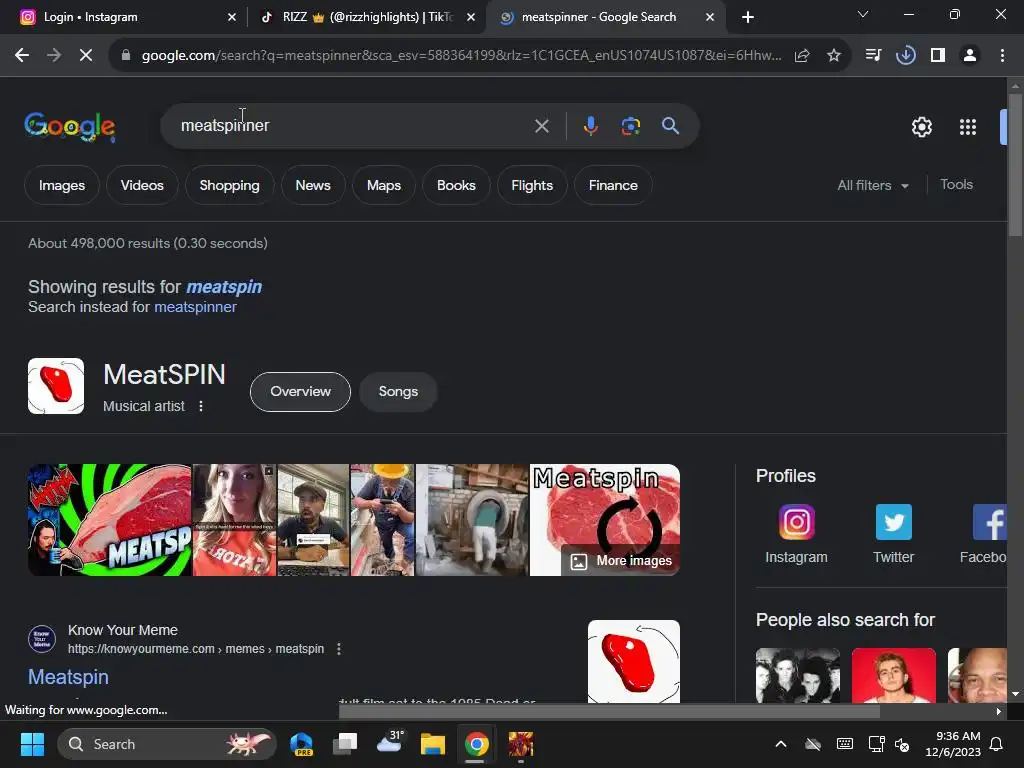Open more options beside Musical artist

(201, 406)
